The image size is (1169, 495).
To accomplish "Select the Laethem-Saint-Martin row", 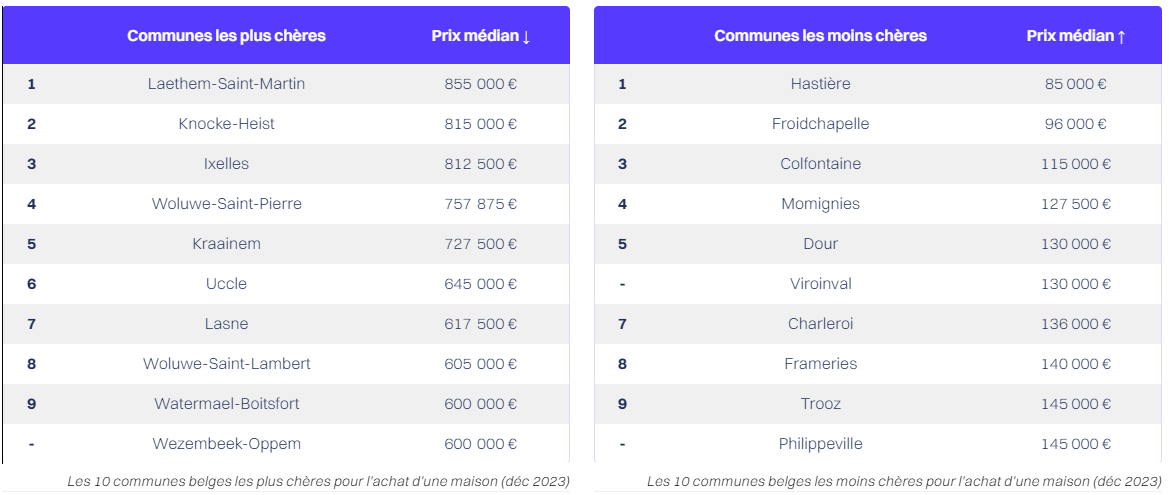I will (x=226, y=84).
